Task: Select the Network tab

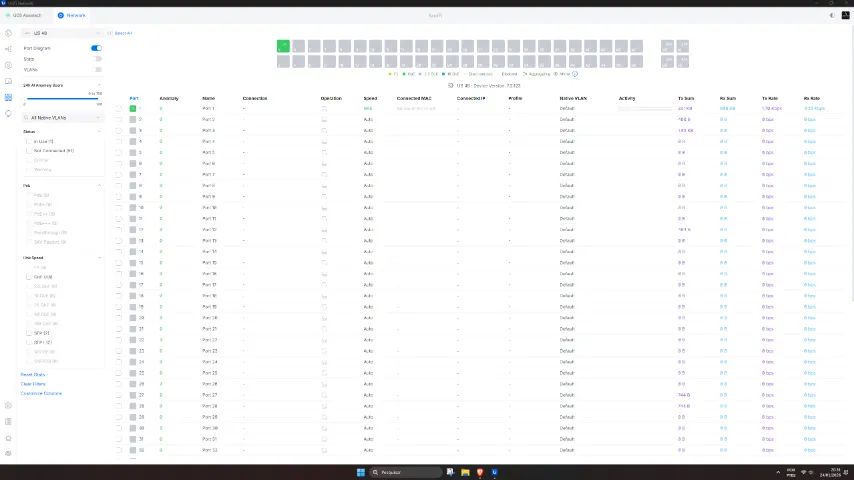Action: click(x=73, y=16)
